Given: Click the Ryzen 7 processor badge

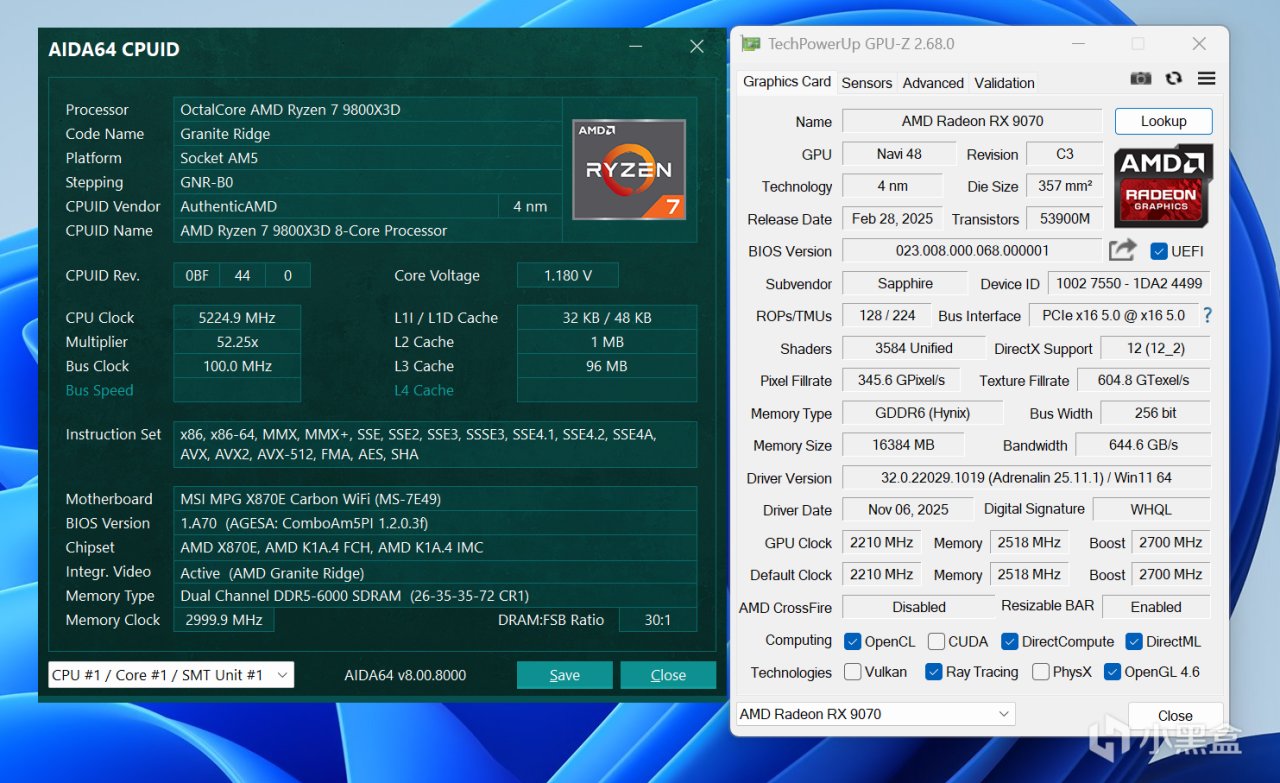Looking at the screenshot, I should [x=628, y=169].
